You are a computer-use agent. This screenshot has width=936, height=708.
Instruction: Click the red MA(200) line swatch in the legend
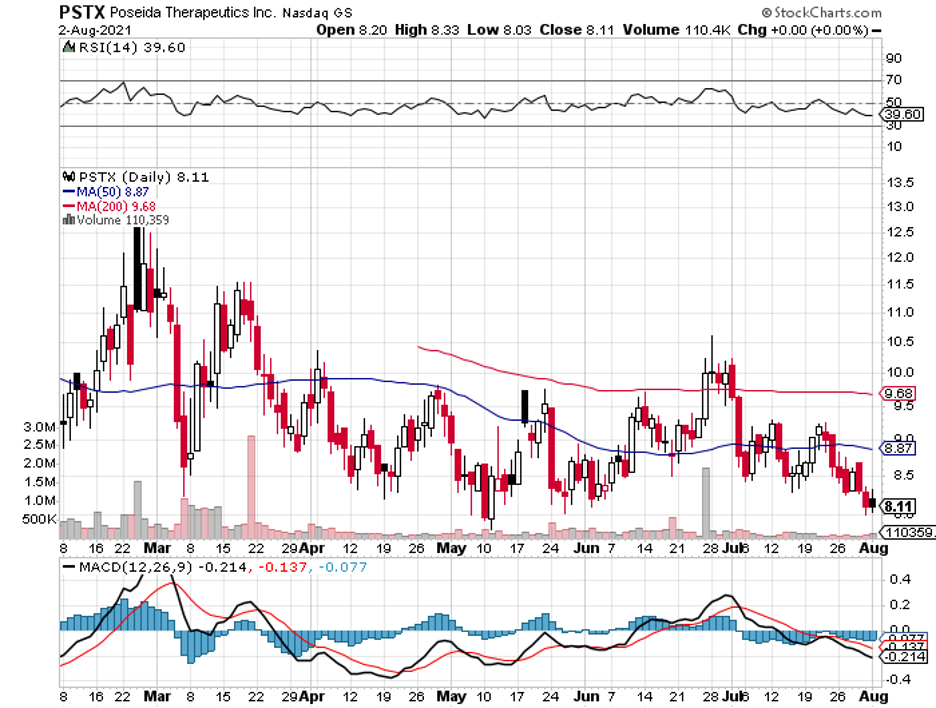(x=68, y=203)
